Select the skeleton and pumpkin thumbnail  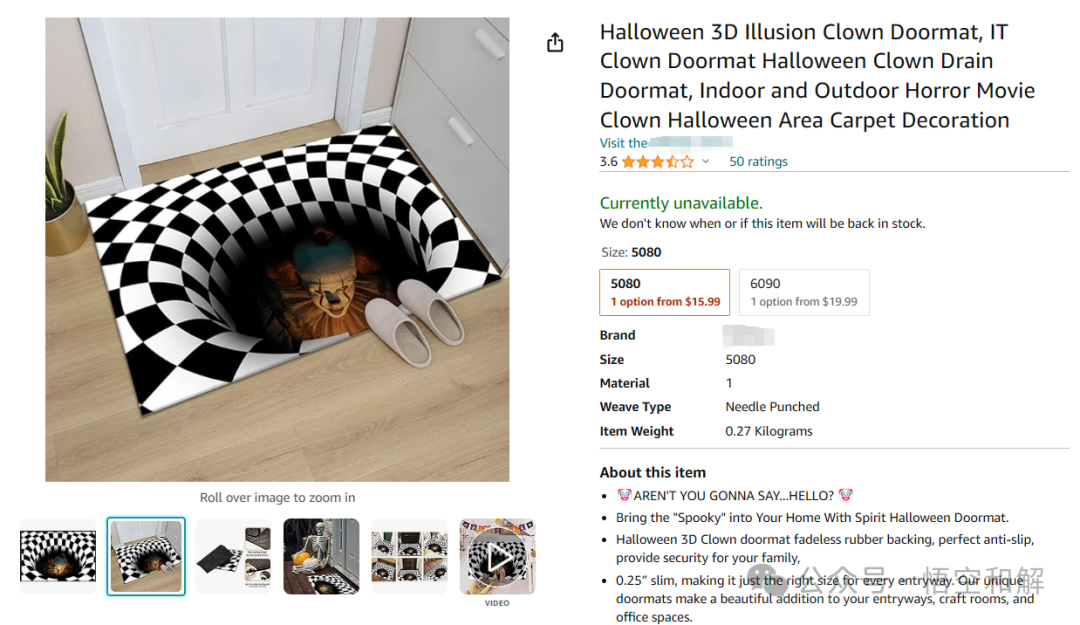point(321,556)
